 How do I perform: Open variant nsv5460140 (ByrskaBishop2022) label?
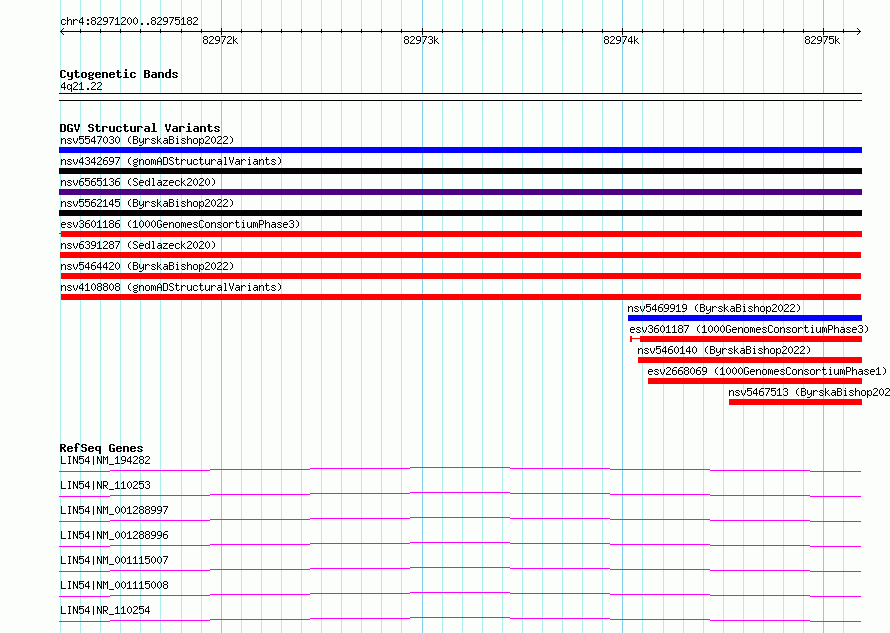coord(724,350)
